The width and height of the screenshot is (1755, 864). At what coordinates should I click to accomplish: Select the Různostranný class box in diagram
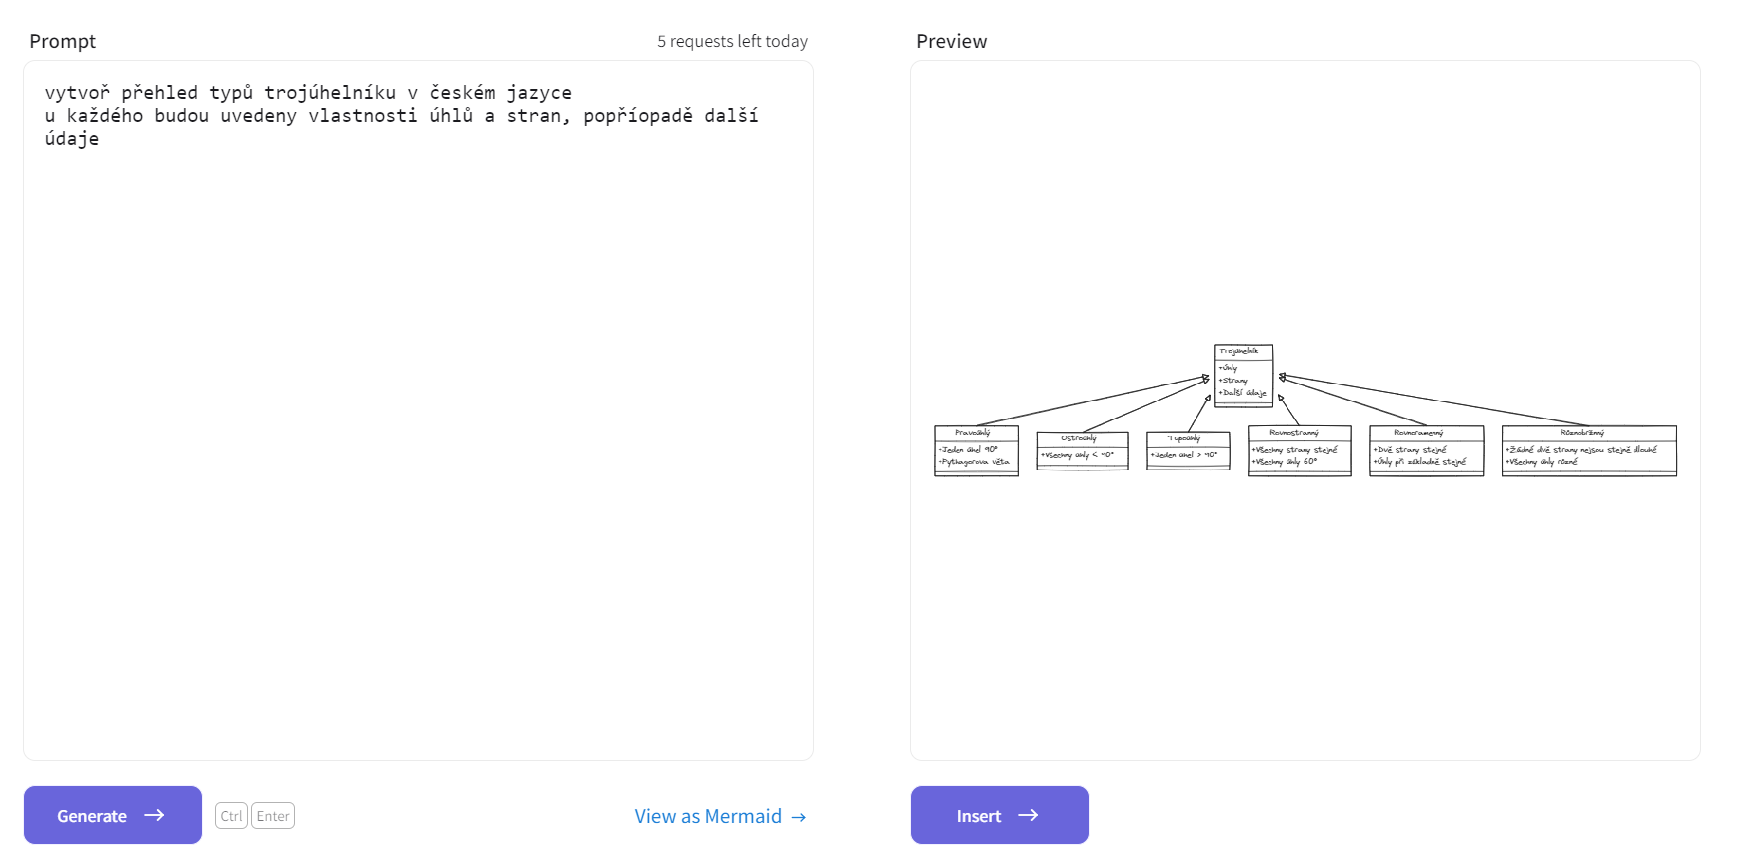click(1589, 451)
